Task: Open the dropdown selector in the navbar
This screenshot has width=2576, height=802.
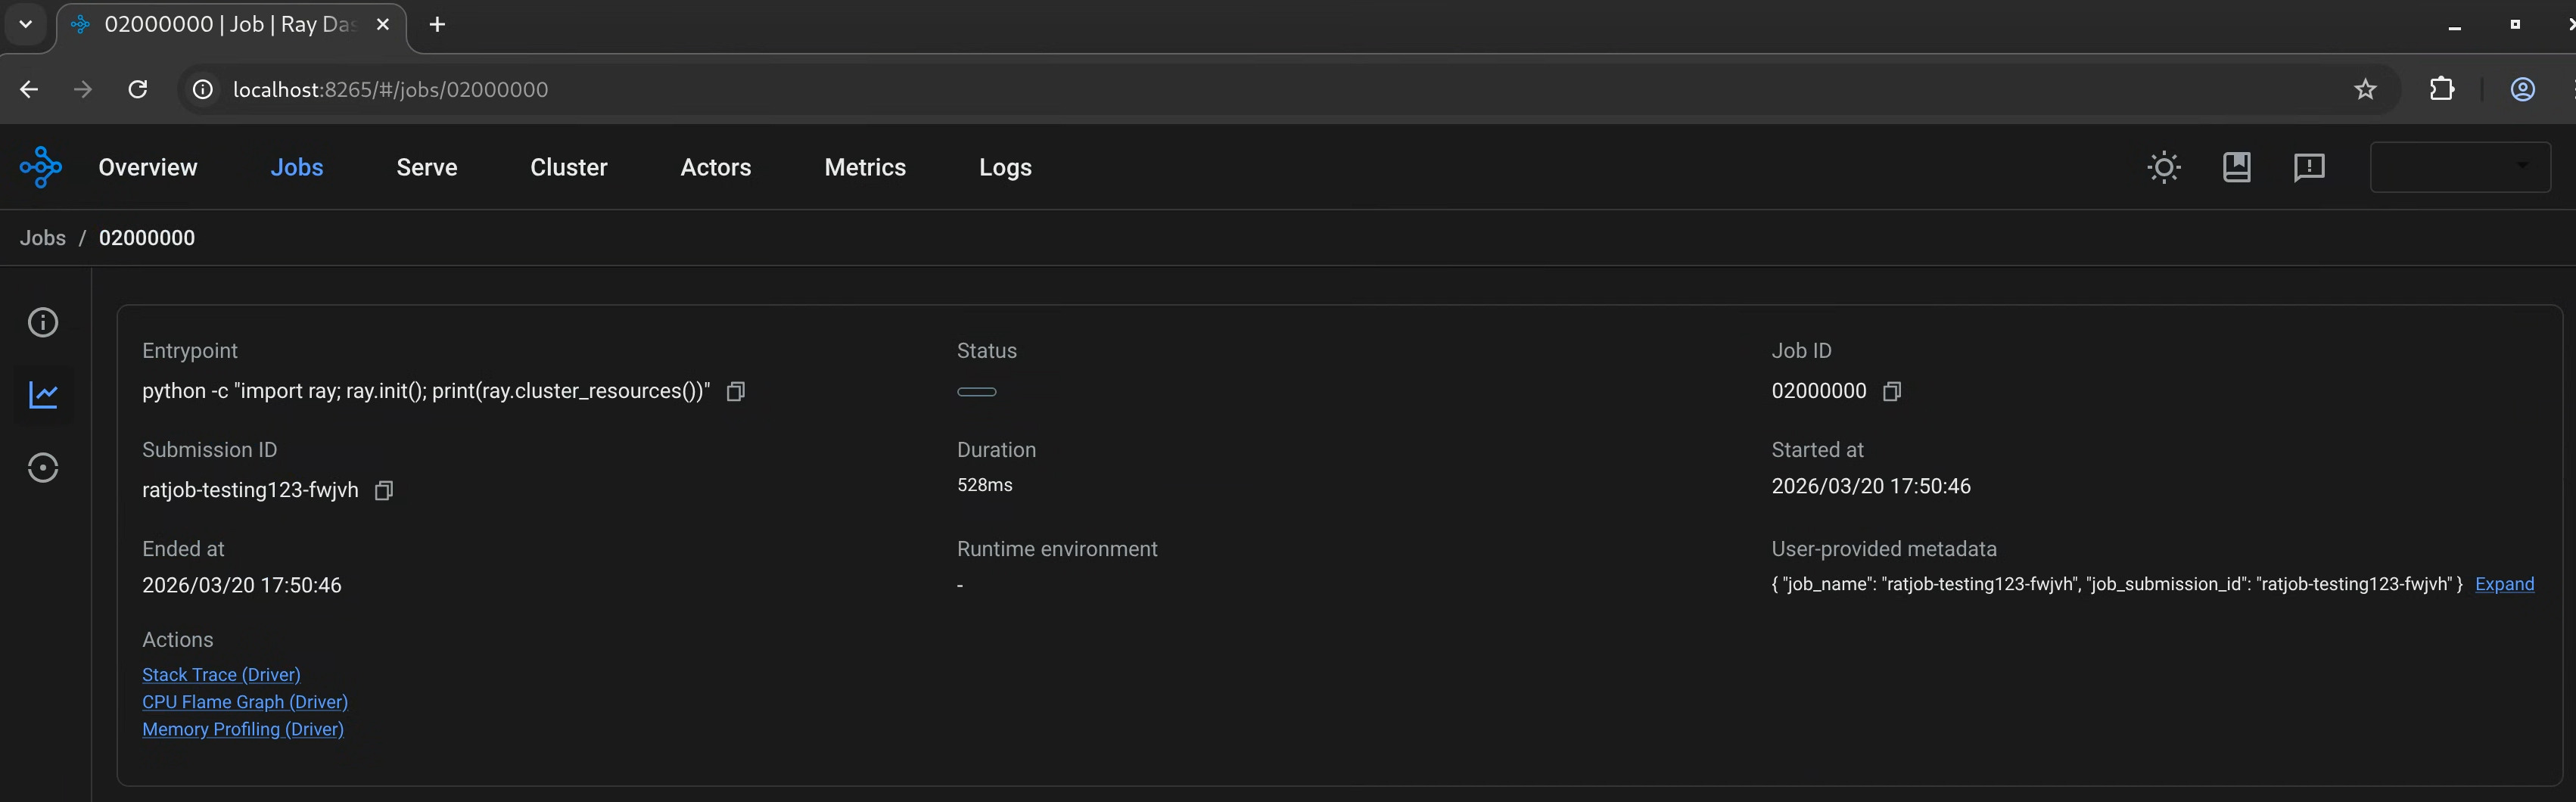Action: point(2460,167)
